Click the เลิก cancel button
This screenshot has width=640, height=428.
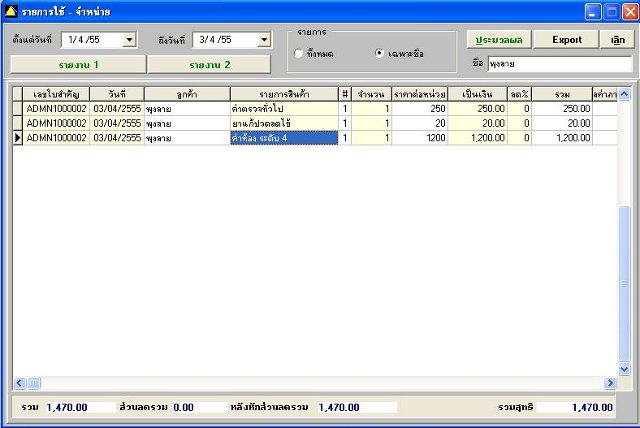pos(617,40)
